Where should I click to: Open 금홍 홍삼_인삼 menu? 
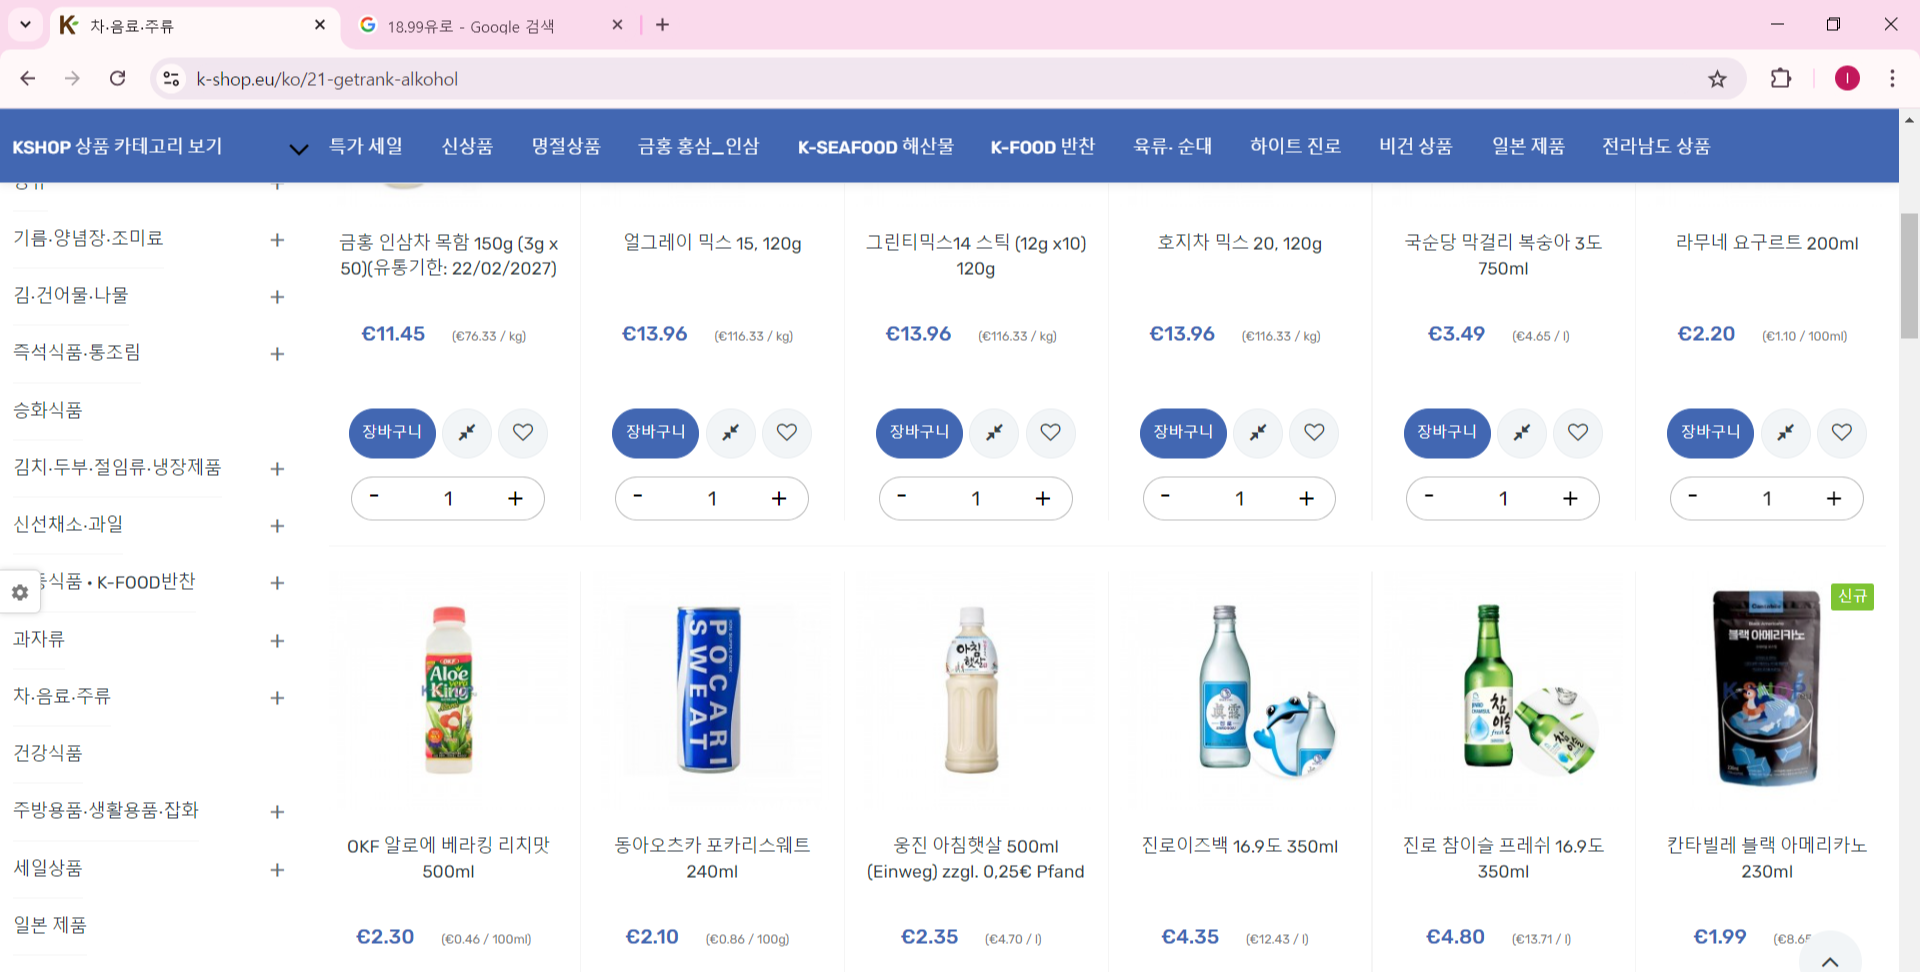click(698, 146)
